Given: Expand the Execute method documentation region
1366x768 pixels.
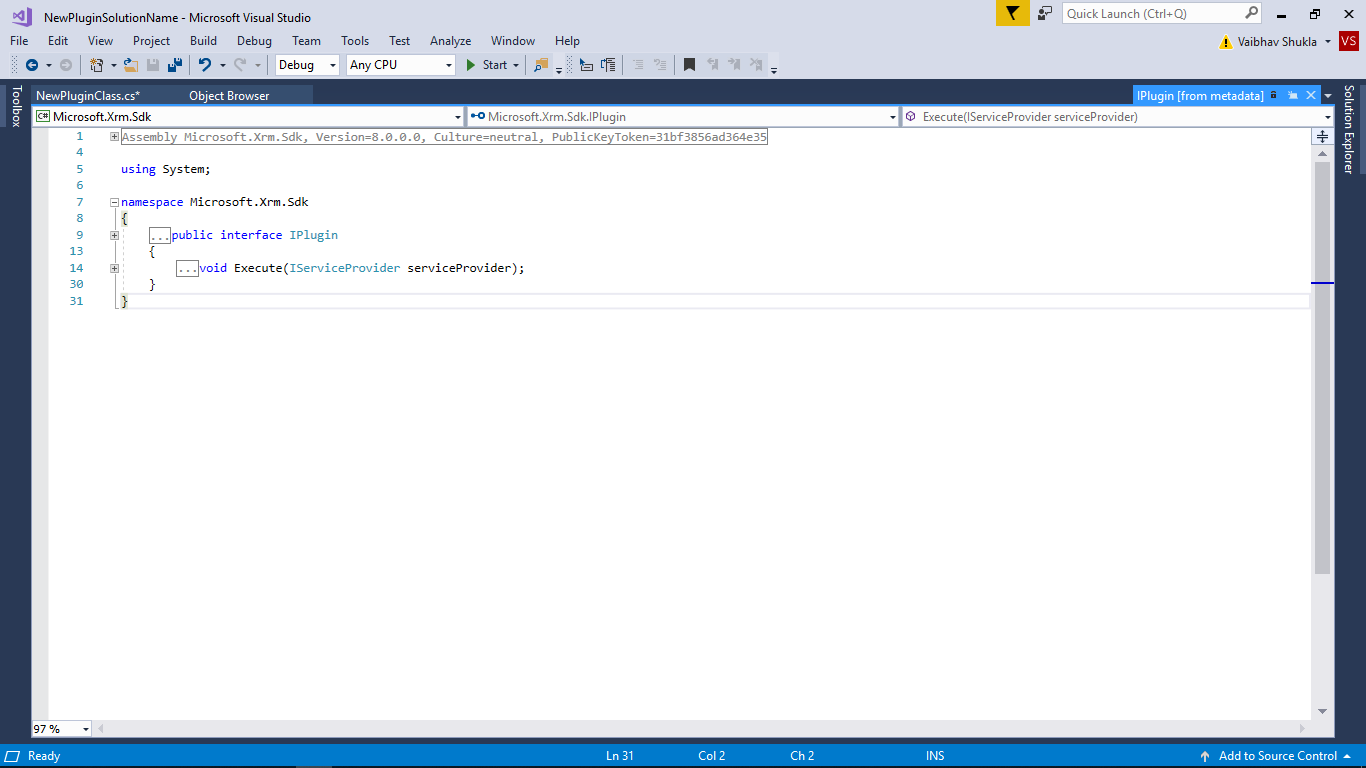Looking at the screenshot, I should pos(113,267).
